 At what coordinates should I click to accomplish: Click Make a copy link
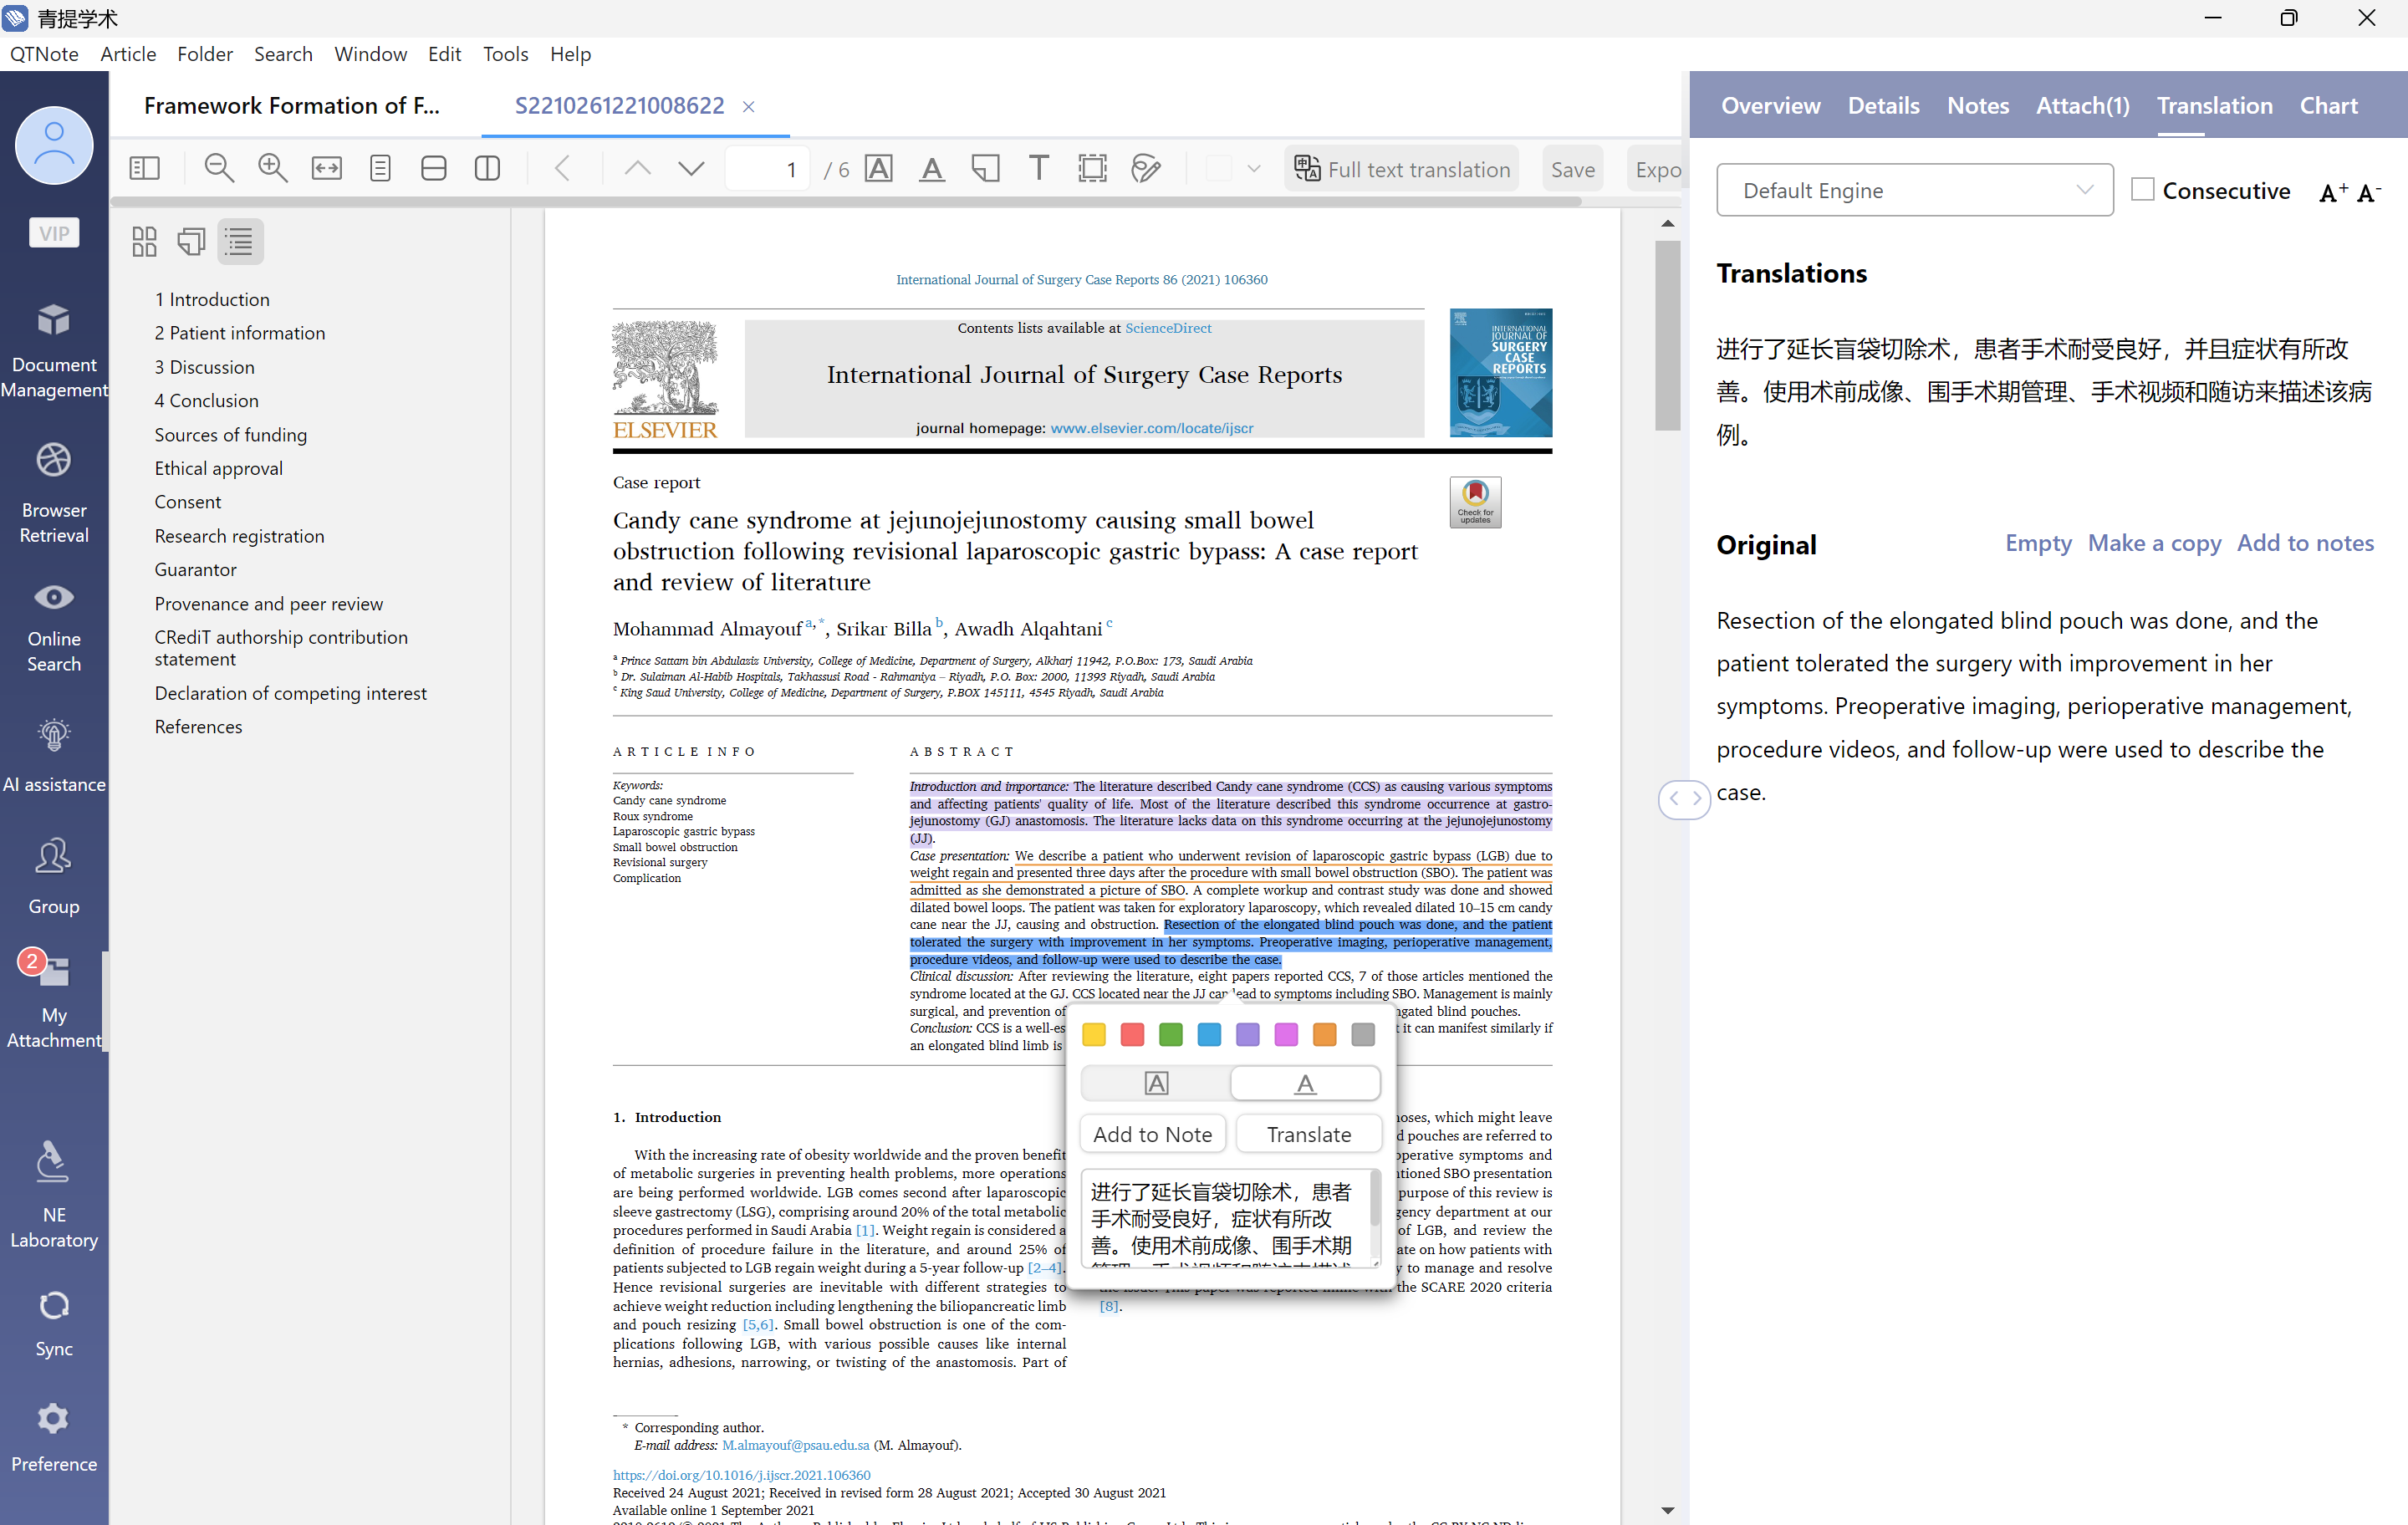(2154, 543)
